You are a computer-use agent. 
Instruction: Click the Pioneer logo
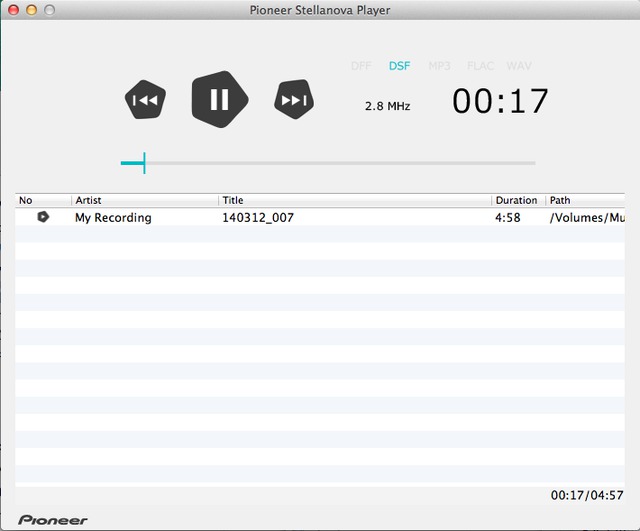coord(53,520)
